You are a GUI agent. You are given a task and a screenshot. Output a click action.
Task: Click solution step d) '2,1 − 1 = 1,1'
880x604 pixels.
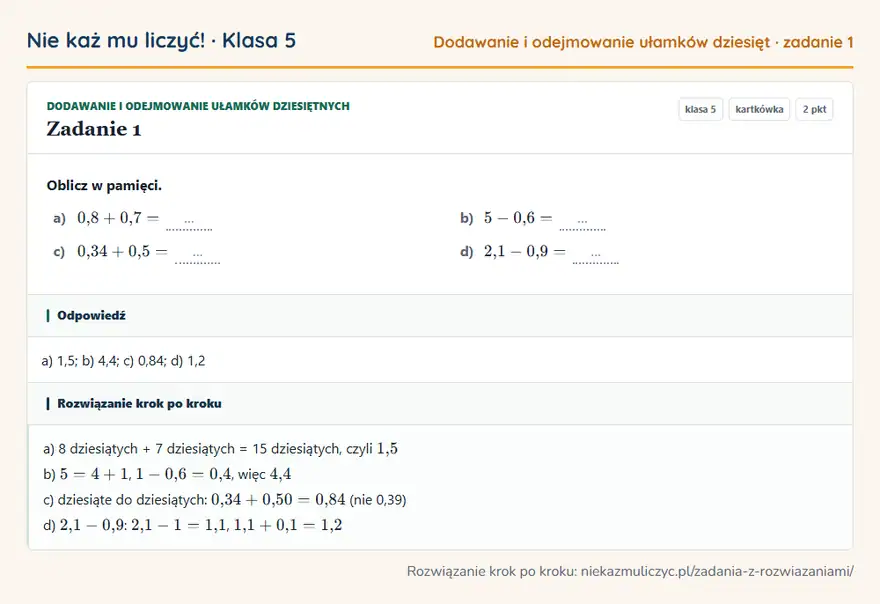pyautogui.click(x=192, y=525)
